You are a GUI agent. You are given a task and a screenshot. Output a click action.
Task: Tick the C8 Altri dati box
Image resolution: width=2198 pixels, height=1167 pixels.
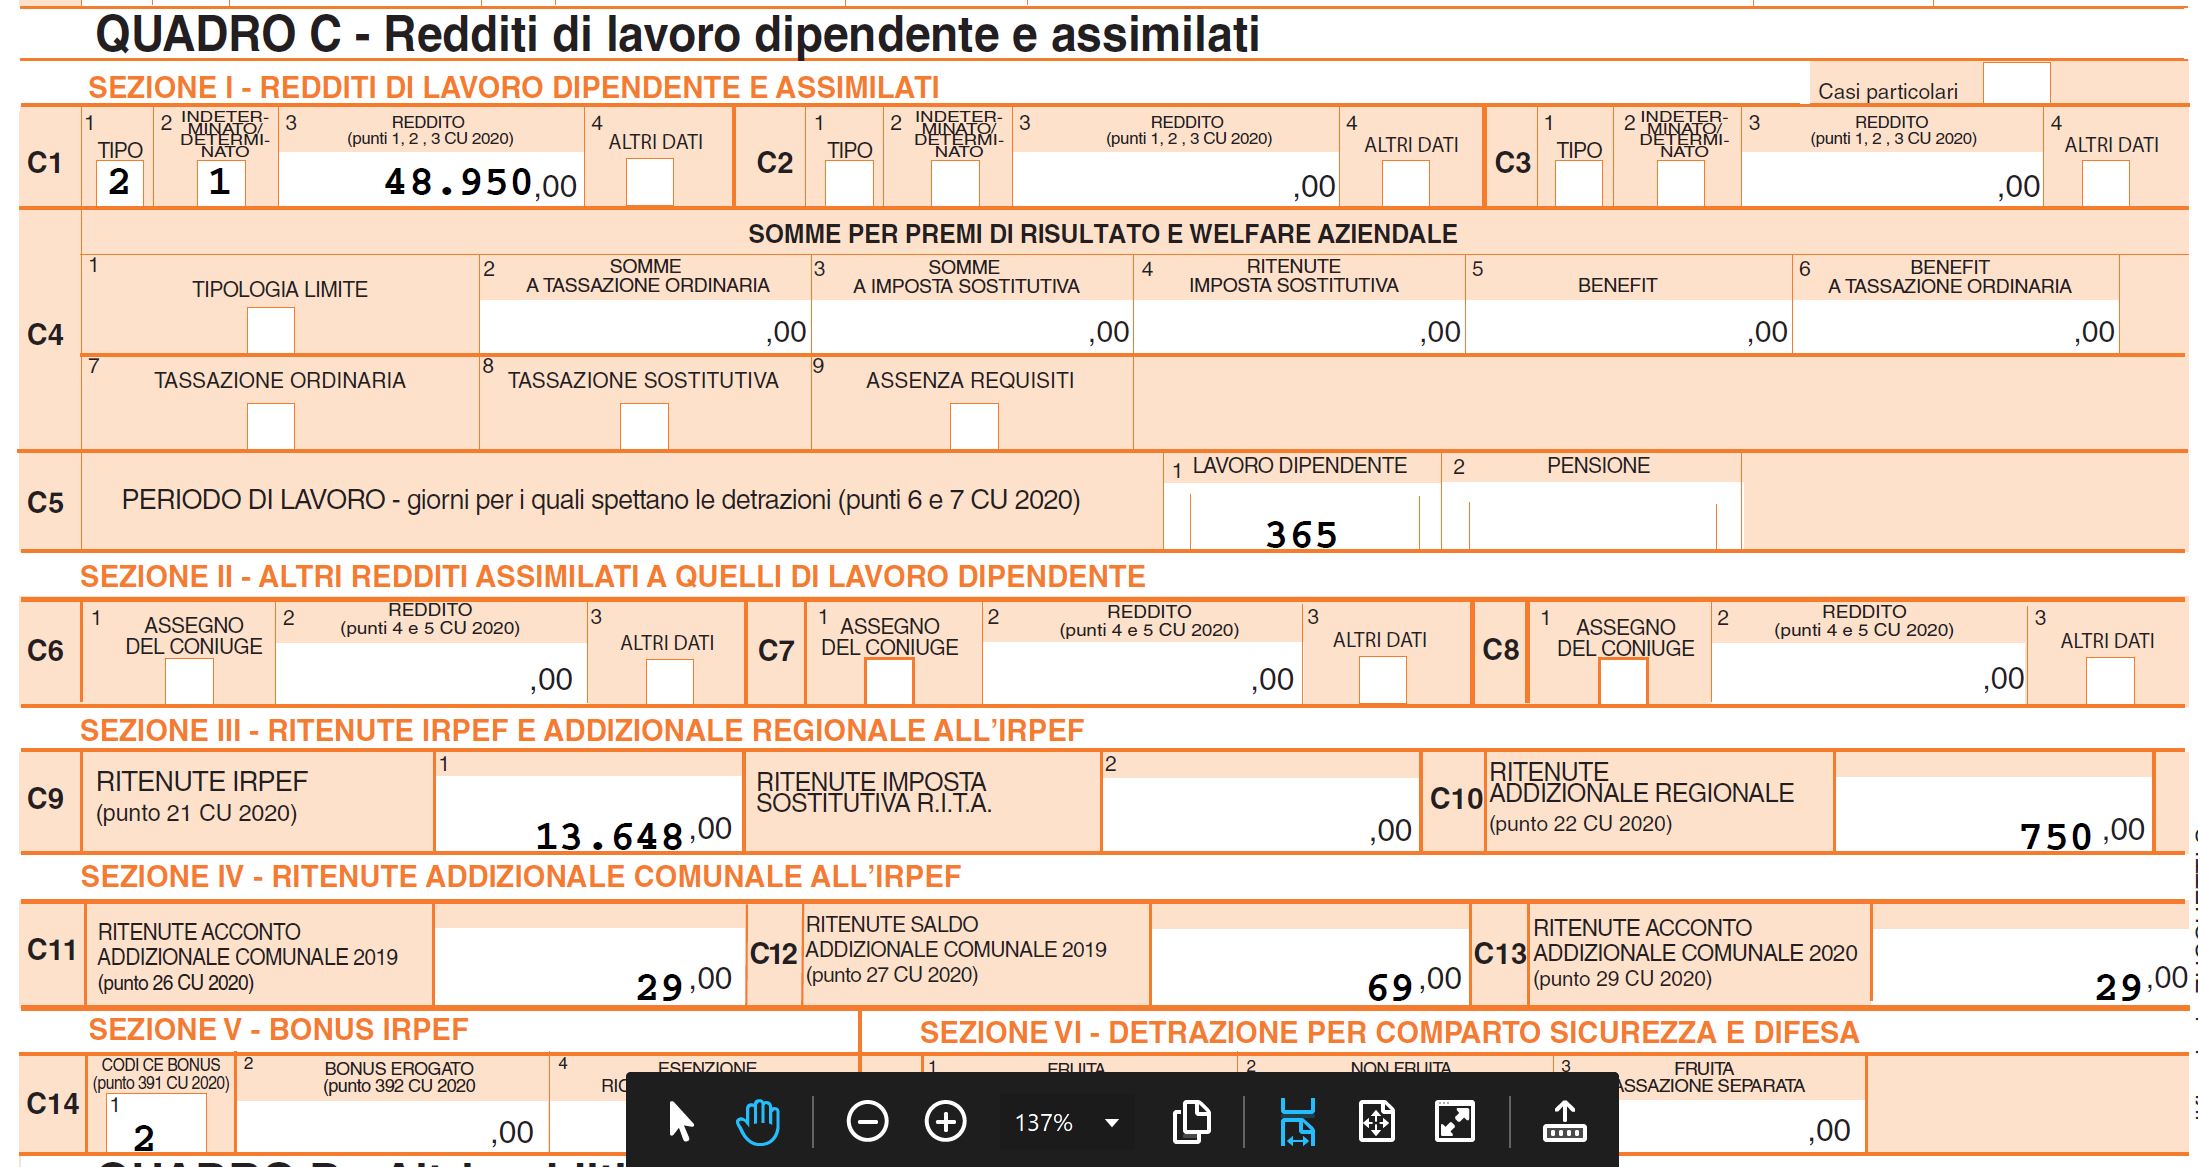[x=2110, y=681]
